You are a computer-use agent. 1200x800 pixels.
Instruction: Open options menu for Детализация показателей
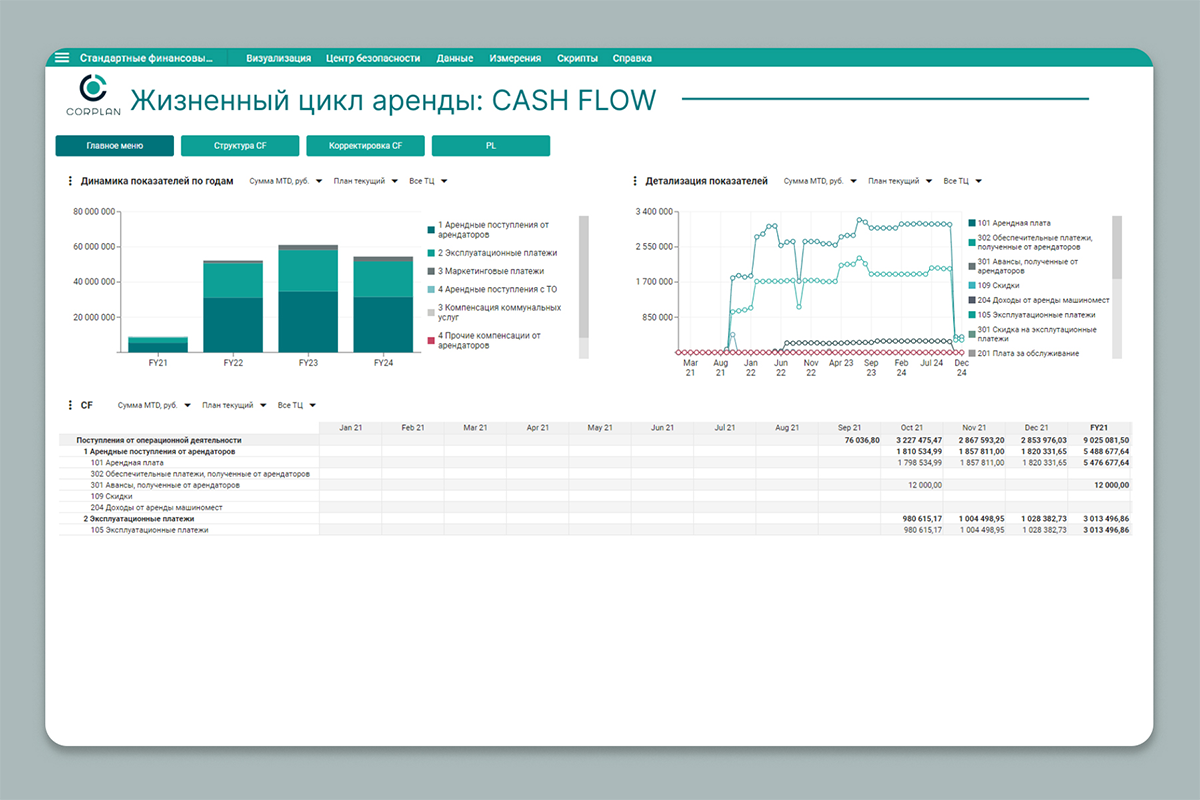coord(635,182)
